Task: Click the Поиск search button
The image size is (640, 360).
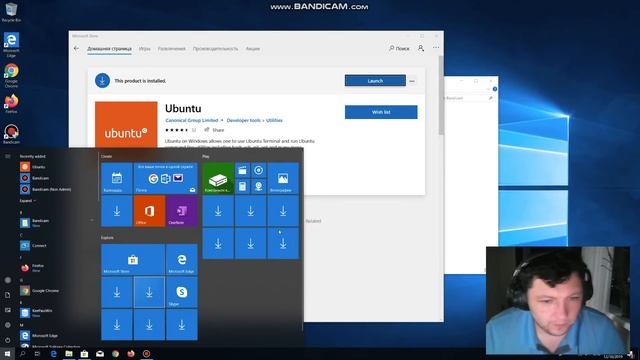Action: pos(399,48)
